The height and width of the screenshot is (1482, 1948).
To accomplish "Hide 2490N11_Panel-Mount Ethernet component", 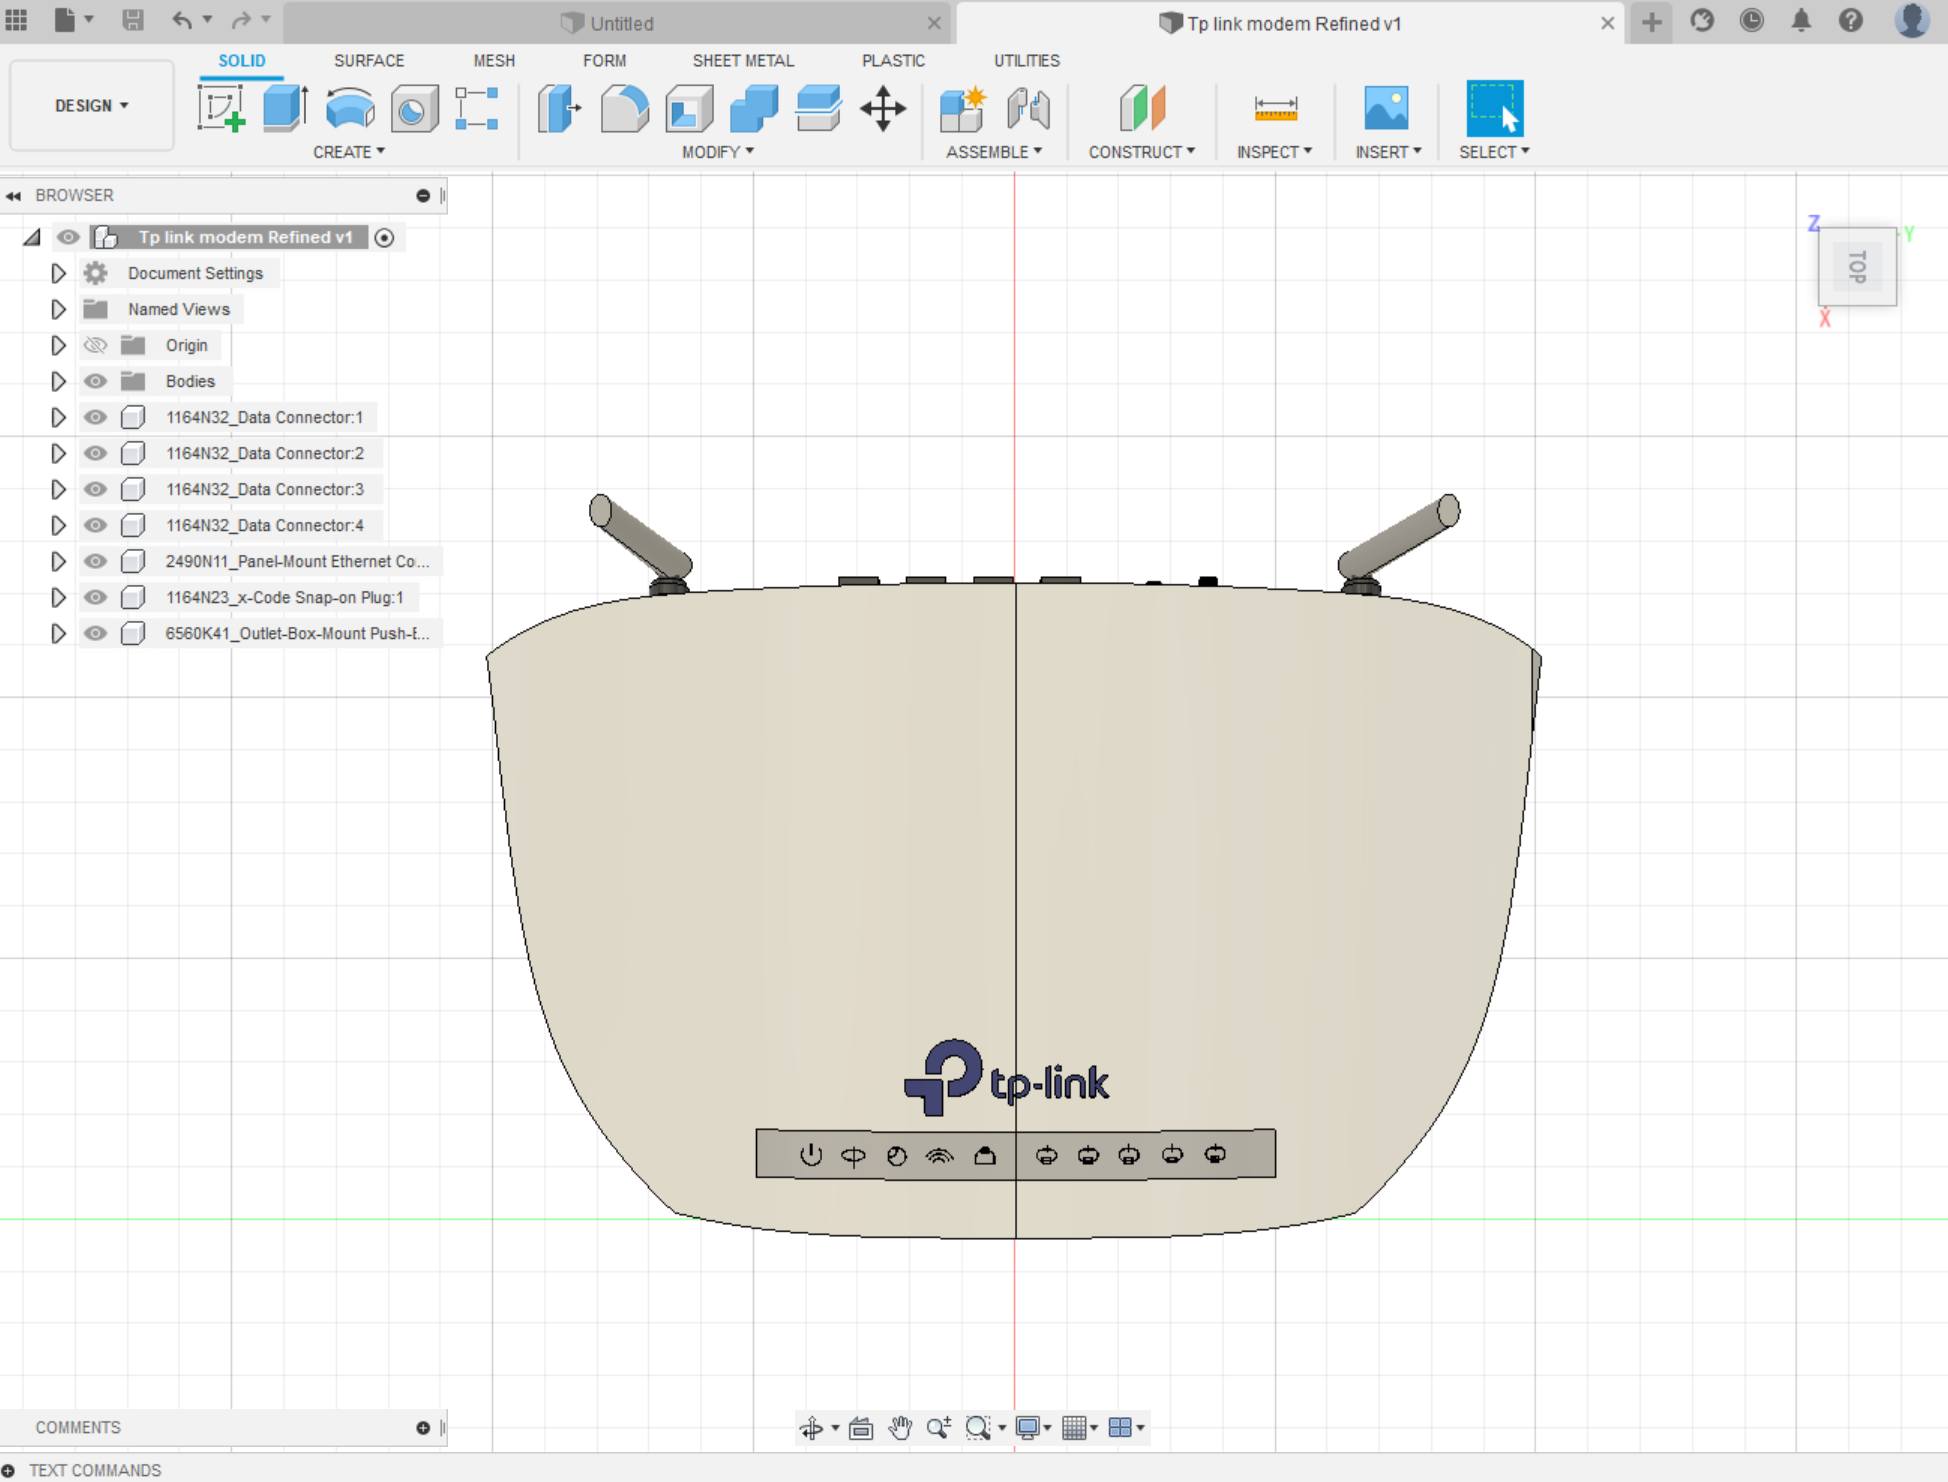I will pyautogui.click(x=95, y=561).
